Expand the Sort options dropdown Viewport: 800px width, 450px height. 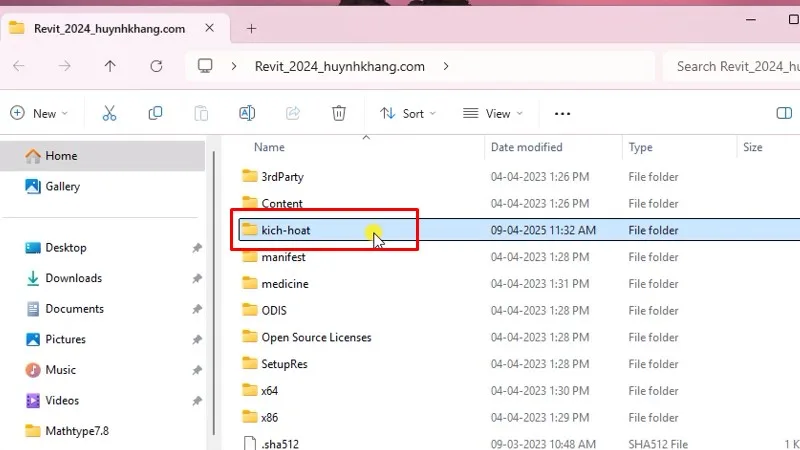tap(408, 113)
